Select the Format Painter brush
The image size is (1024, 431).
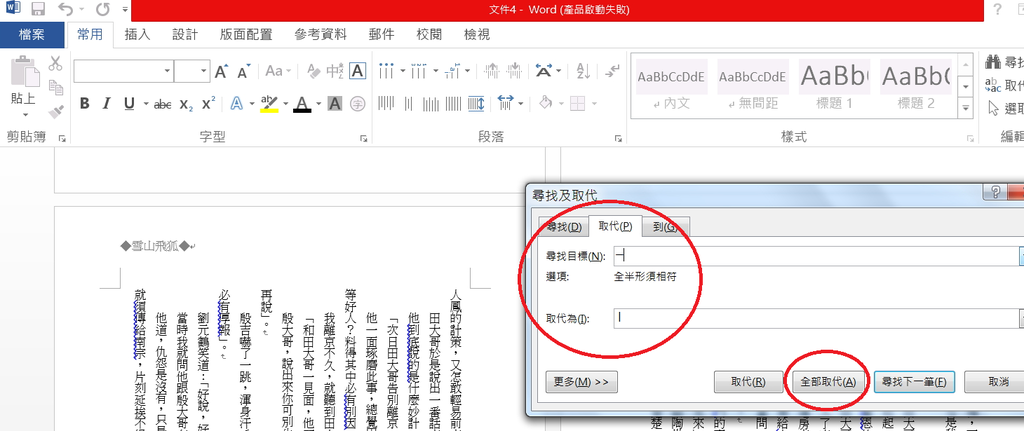pos(56,112)
